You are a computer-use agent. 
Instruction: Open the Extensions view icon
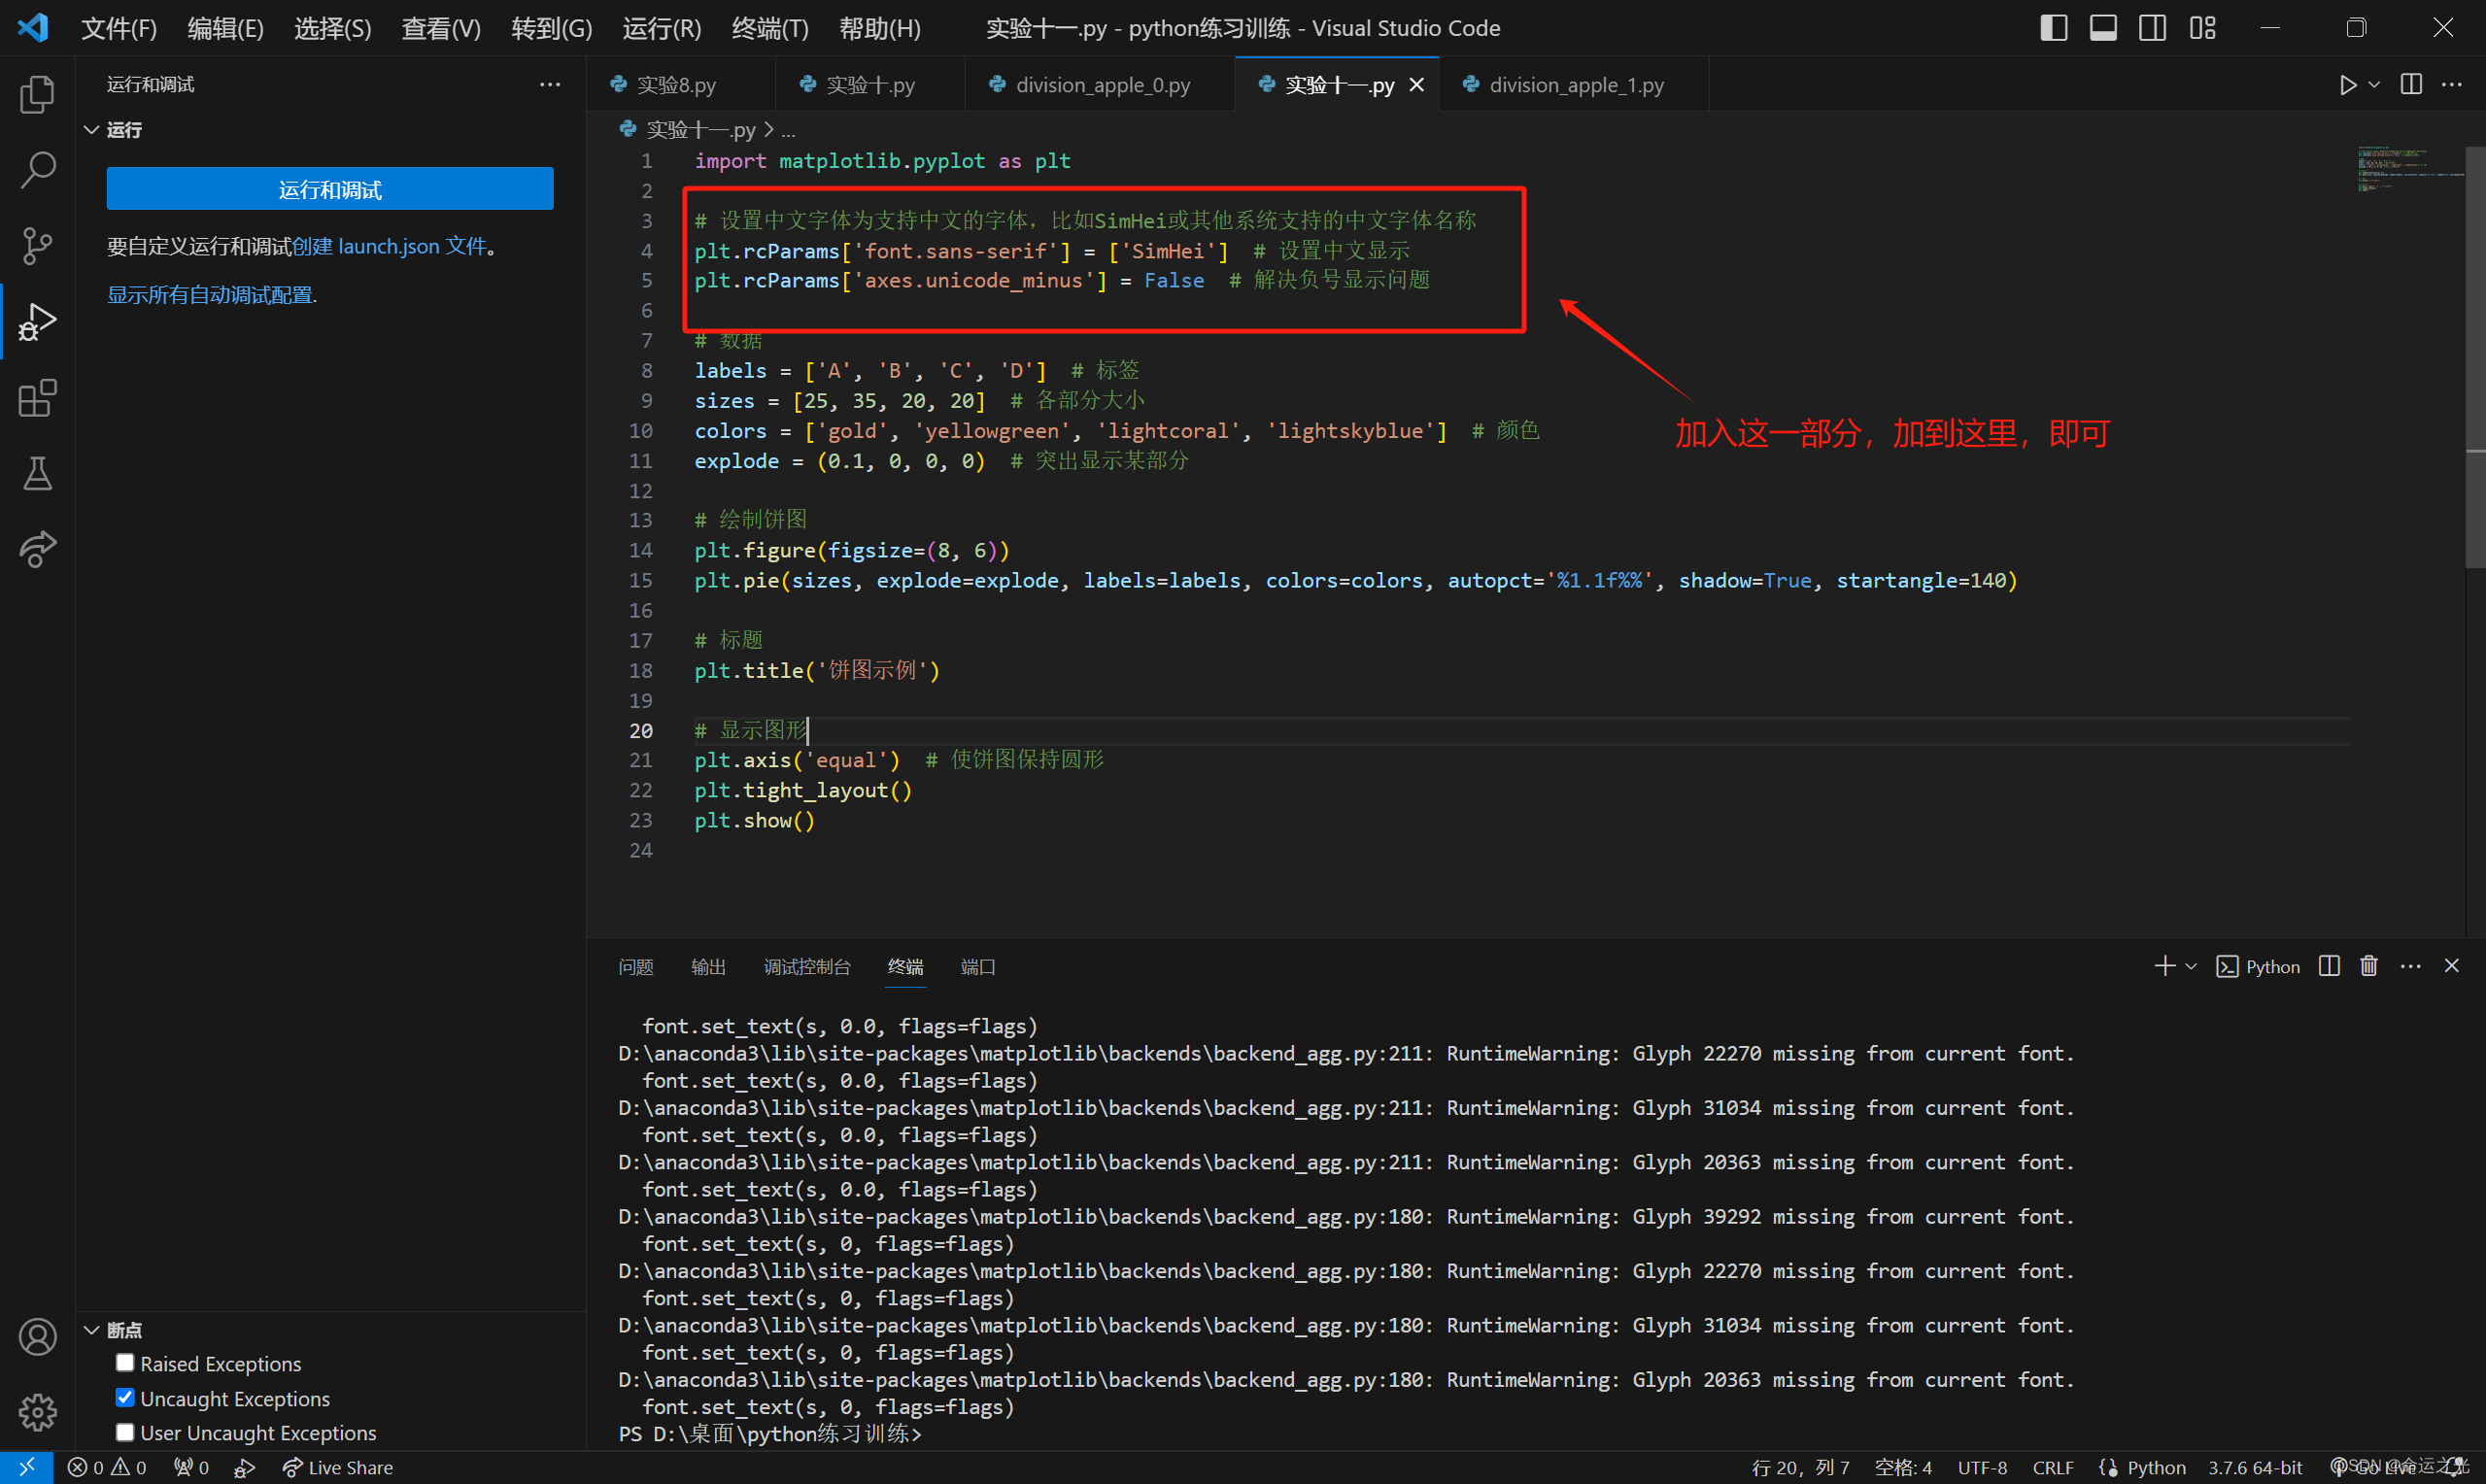[x=37, y=398]
